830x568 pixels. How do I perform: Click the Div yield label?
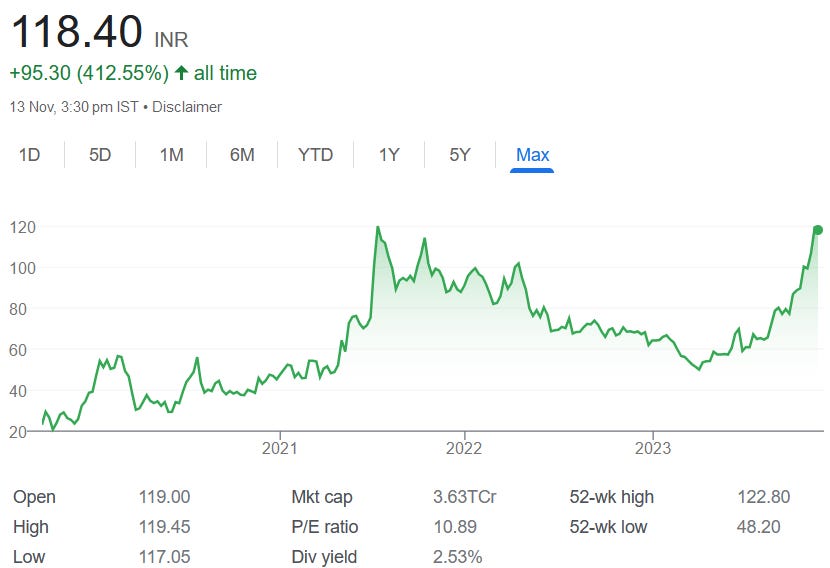[x=324, y=557]
